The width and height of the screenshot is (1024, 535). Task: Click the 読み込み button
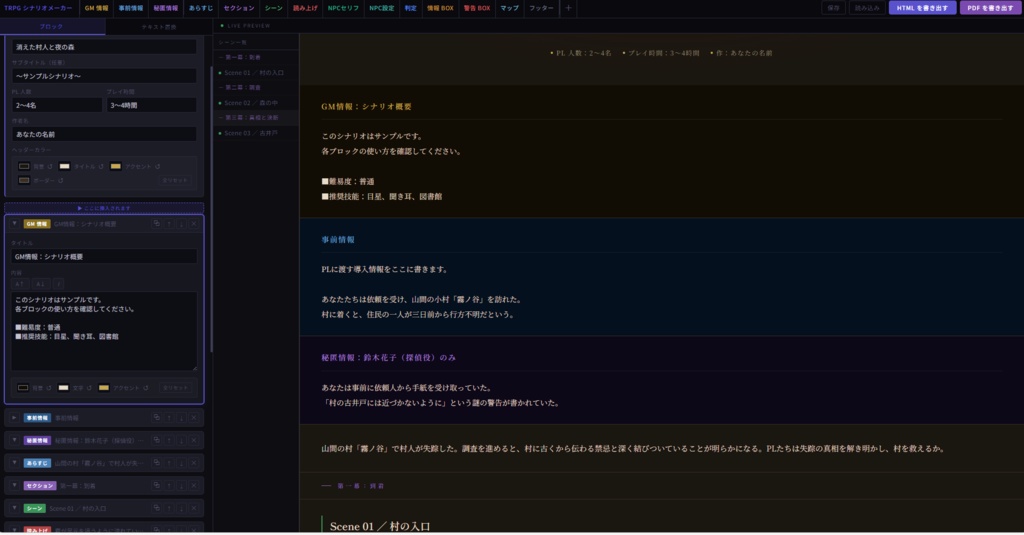pos(867,8)
